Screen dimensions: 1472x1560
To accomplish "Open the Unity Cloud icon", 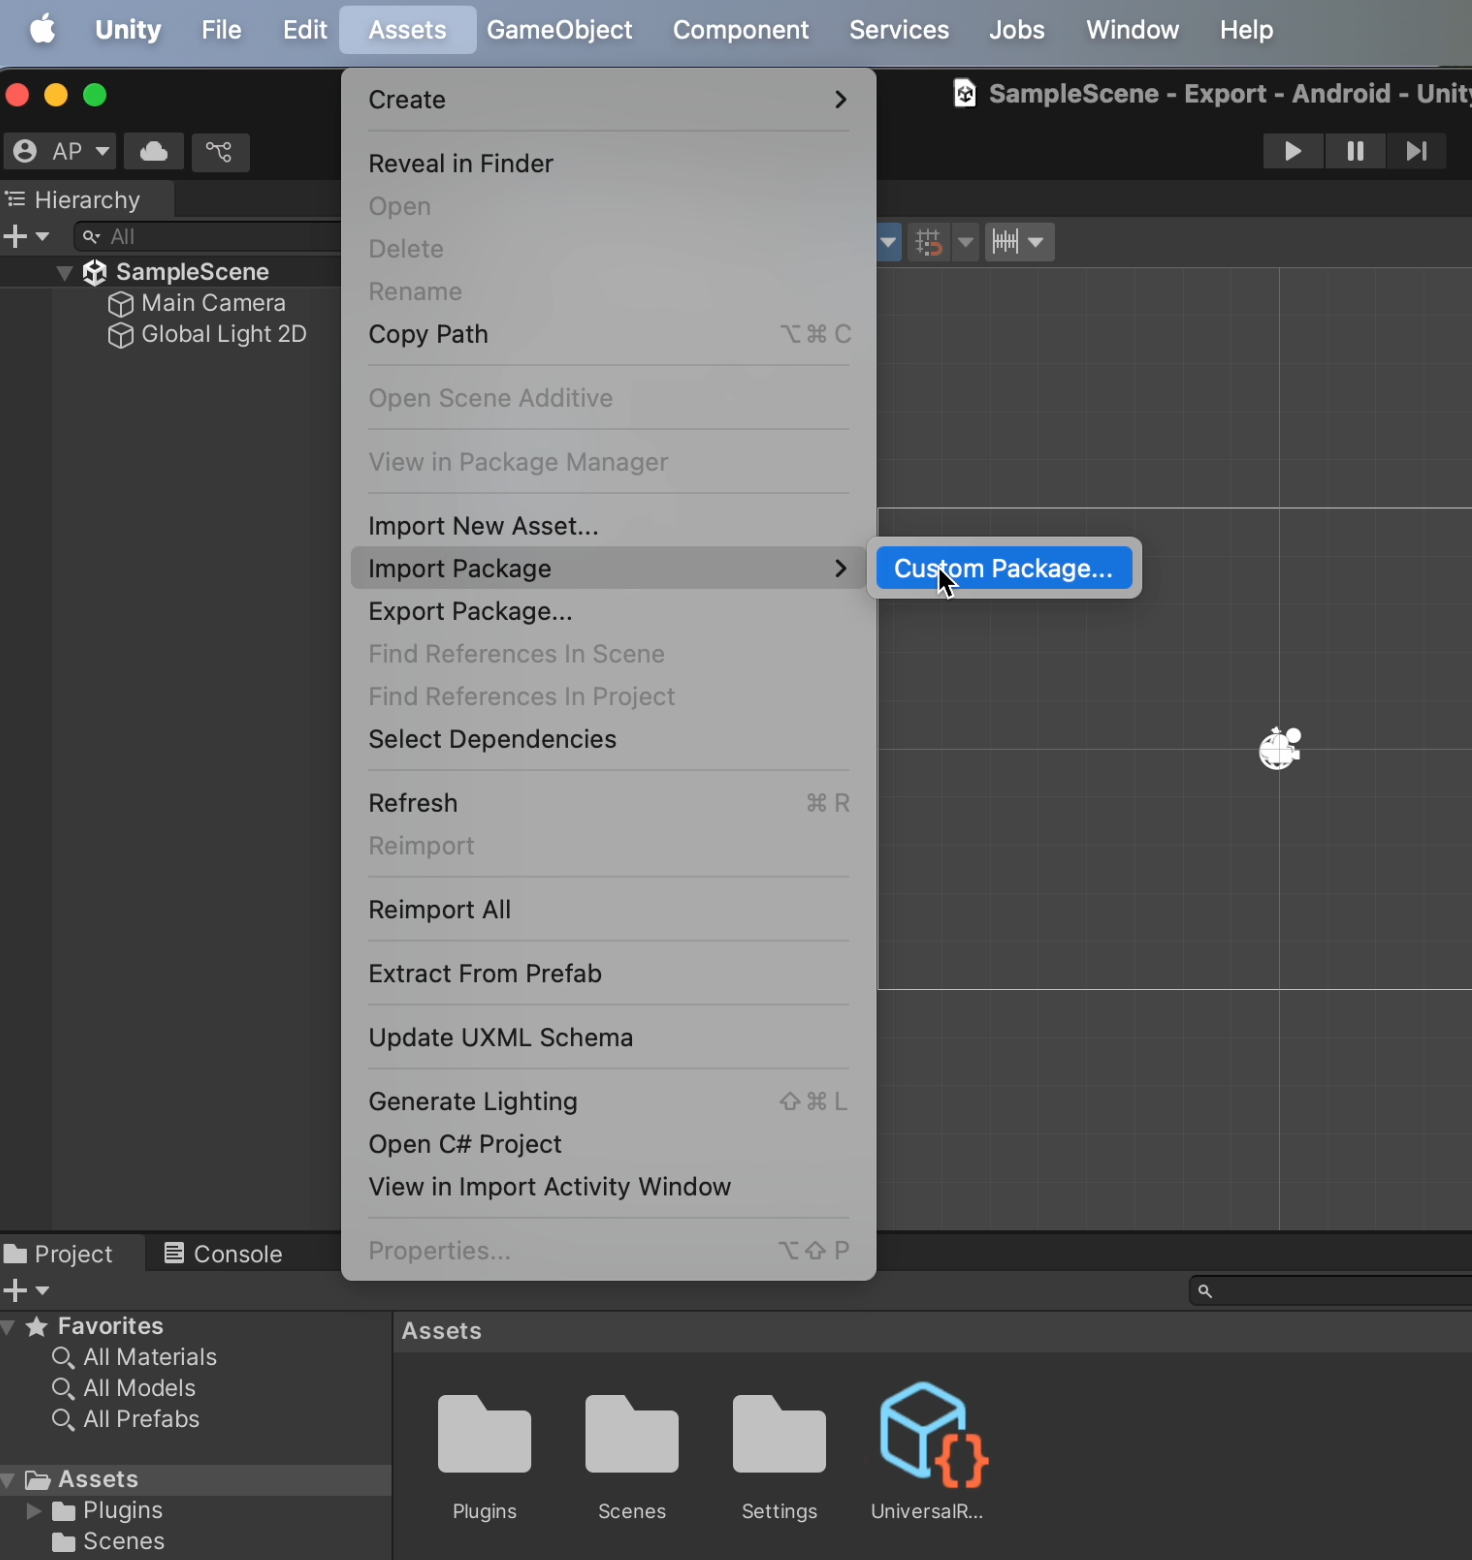I will [x=154, y=152].
